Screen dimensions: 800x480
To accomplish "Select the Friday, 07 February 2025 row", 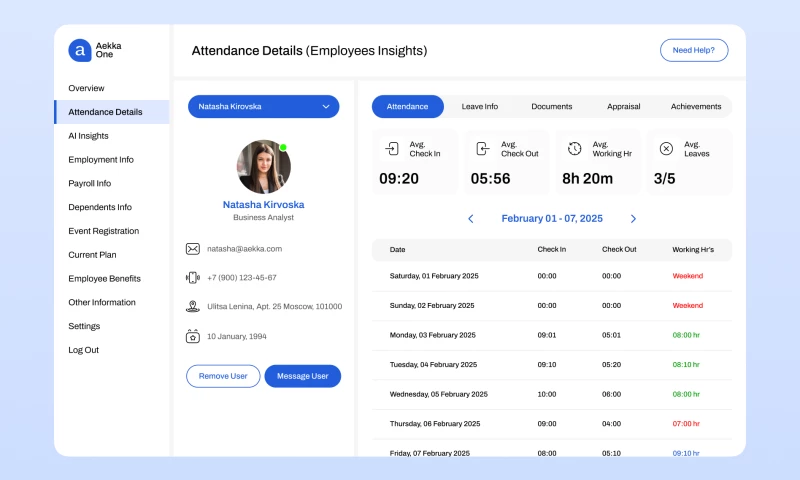I will tap(552, 448).
